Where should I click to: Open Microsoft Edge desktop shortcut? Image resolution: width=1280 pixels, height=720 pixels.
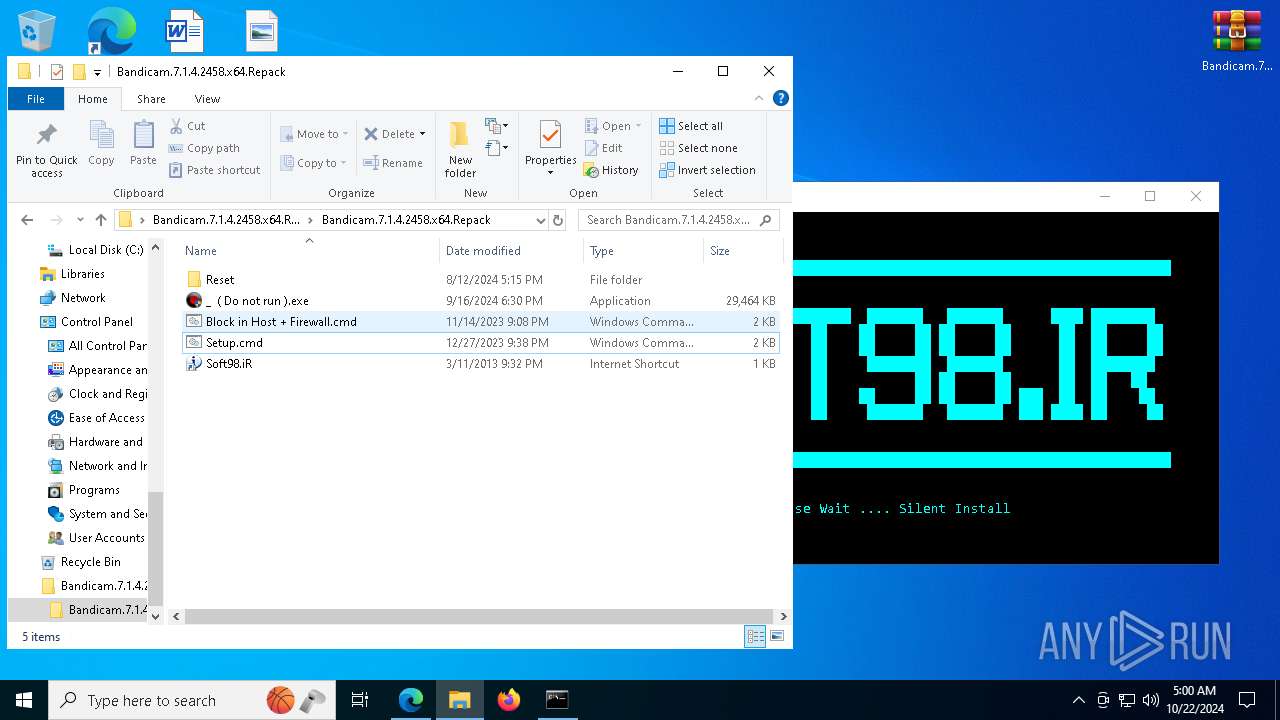tap(110, 30)
